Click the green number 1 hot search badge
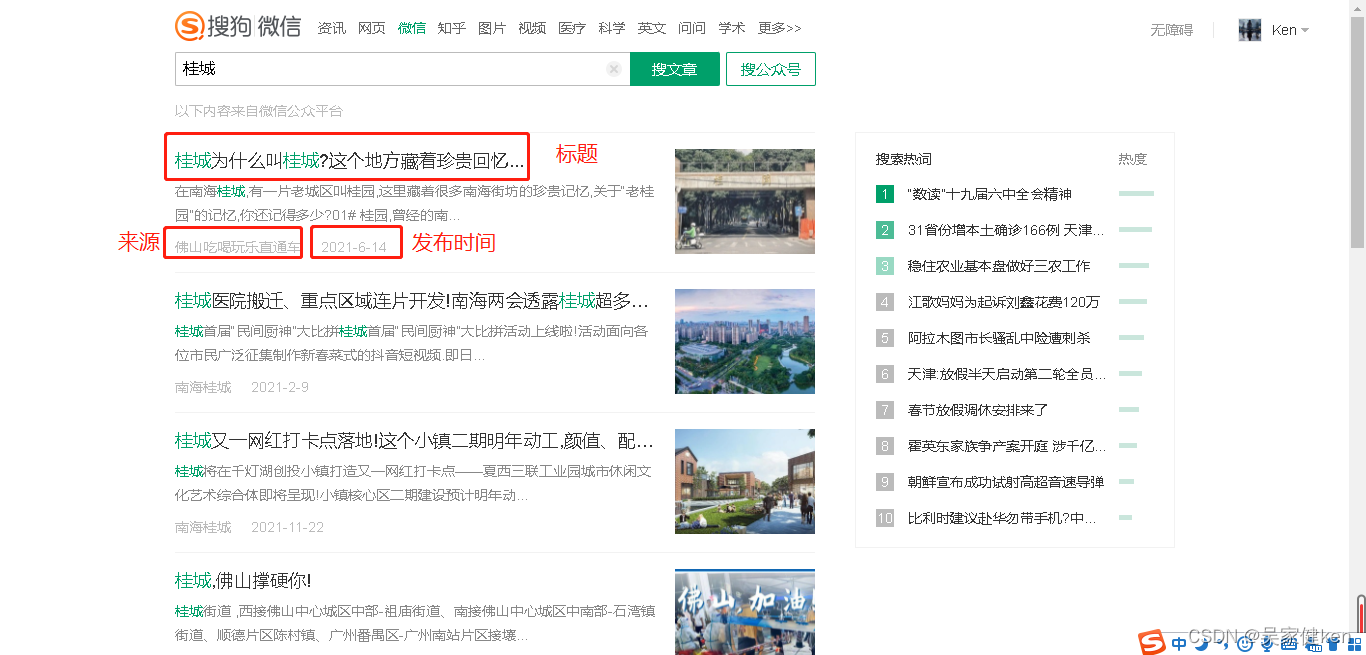1366x655 pixels. tap(884, 193)
